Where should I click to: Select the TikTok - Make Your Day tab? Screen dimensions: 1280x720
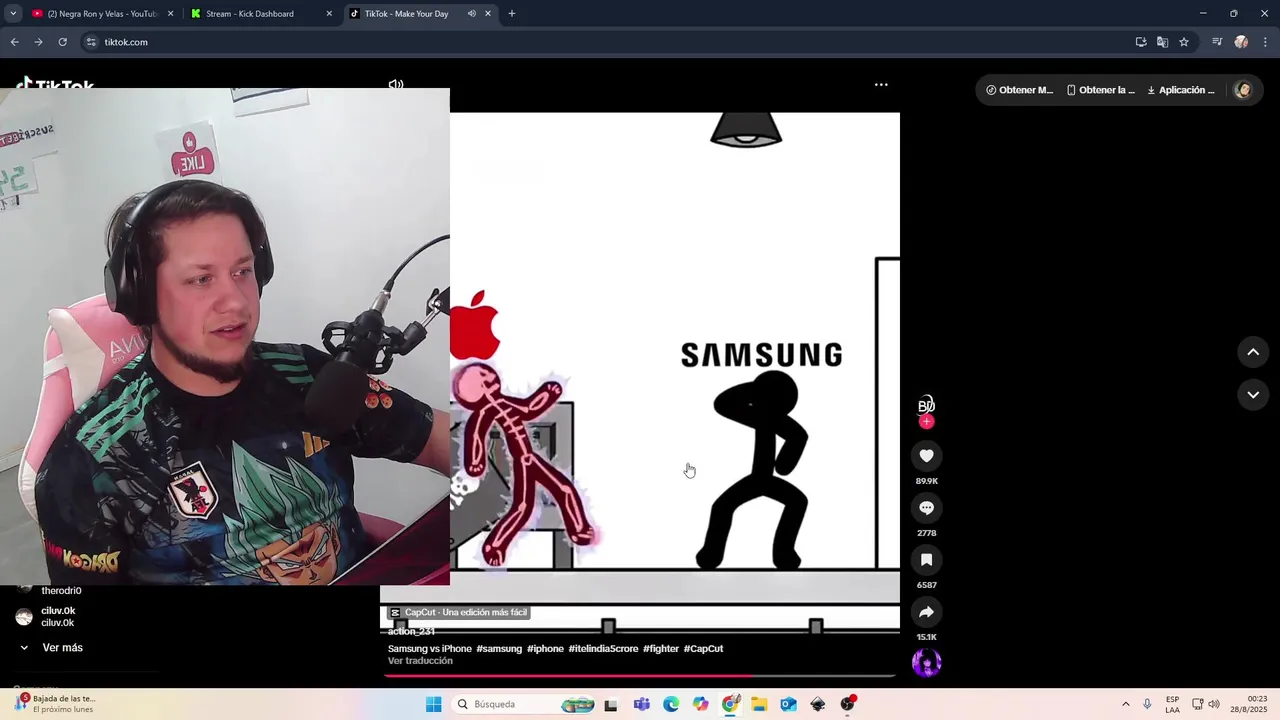[407, 14]
